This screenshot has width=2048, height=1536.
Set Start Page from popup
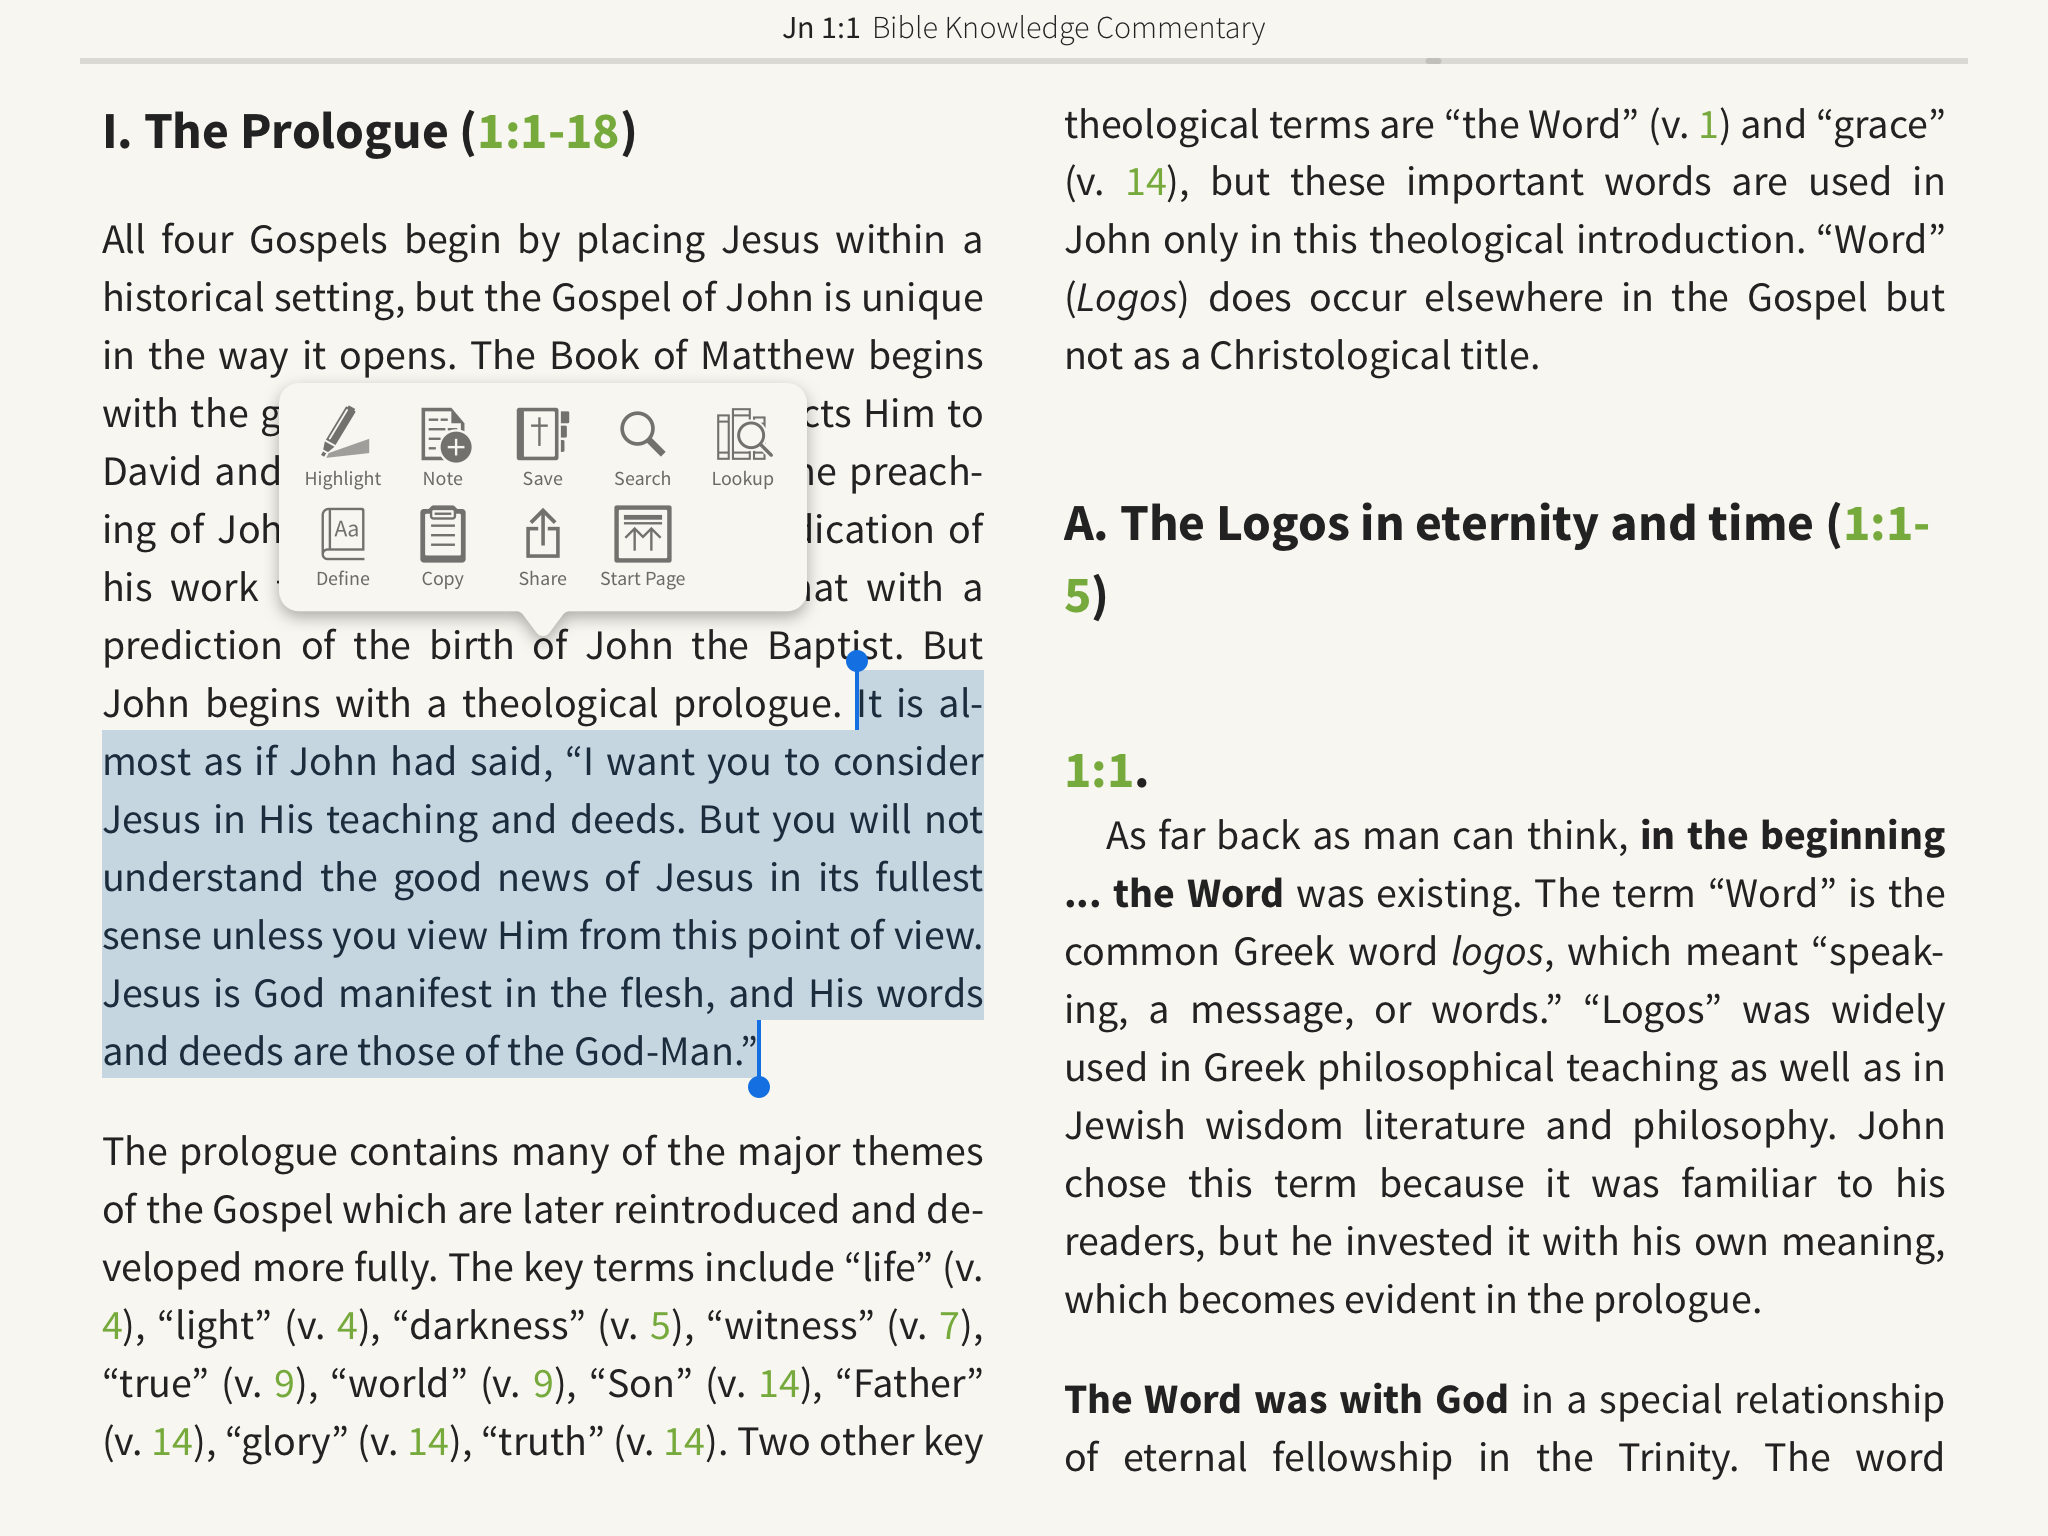642,546
